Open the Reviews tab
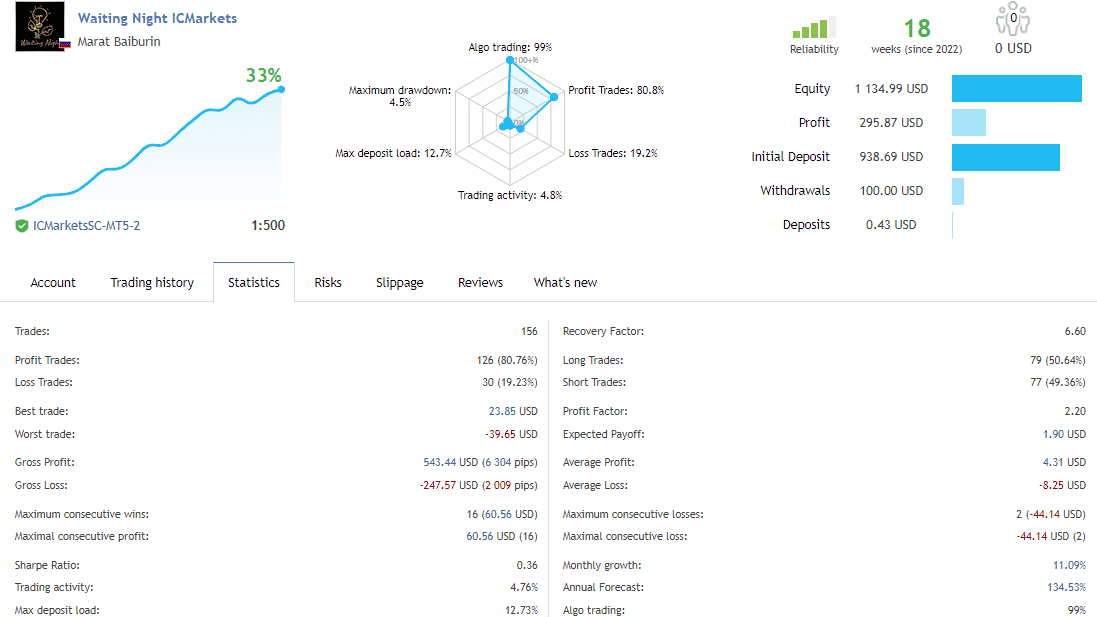 click(x=479, y=282)
